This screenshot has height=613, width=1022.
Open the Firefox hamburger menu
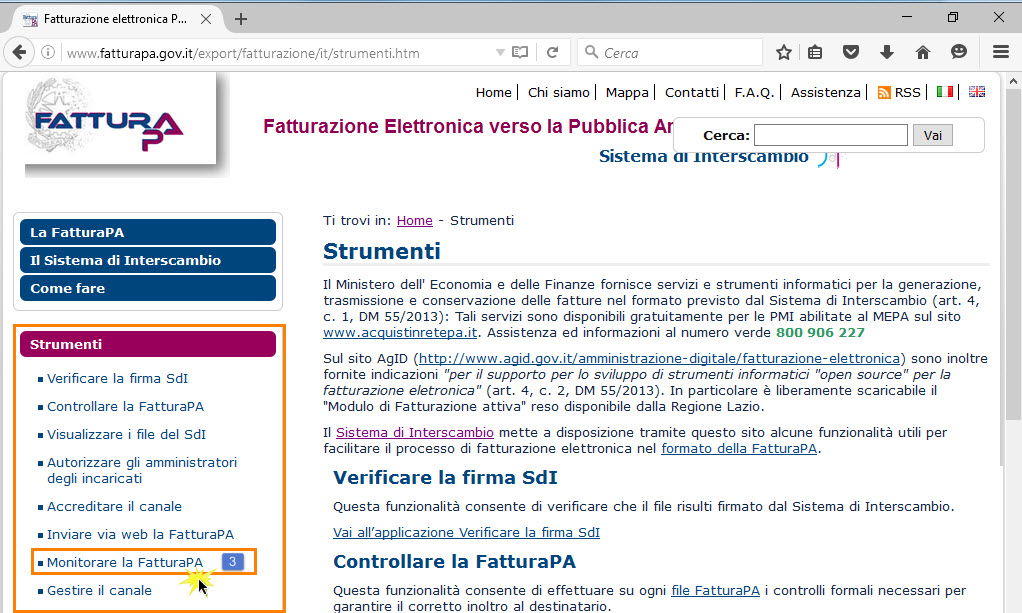tap(1000, 52)
